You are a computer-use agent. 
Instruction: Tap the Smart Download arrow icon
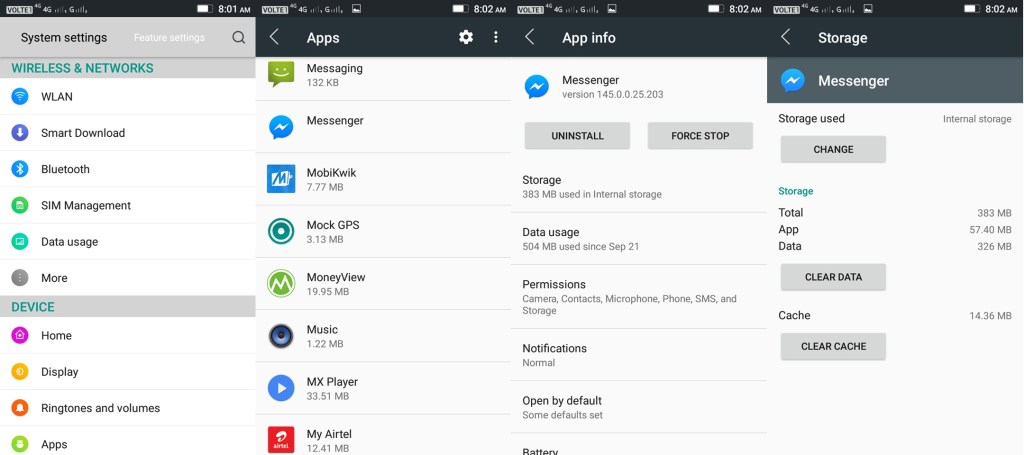click(x=20, y=133)
